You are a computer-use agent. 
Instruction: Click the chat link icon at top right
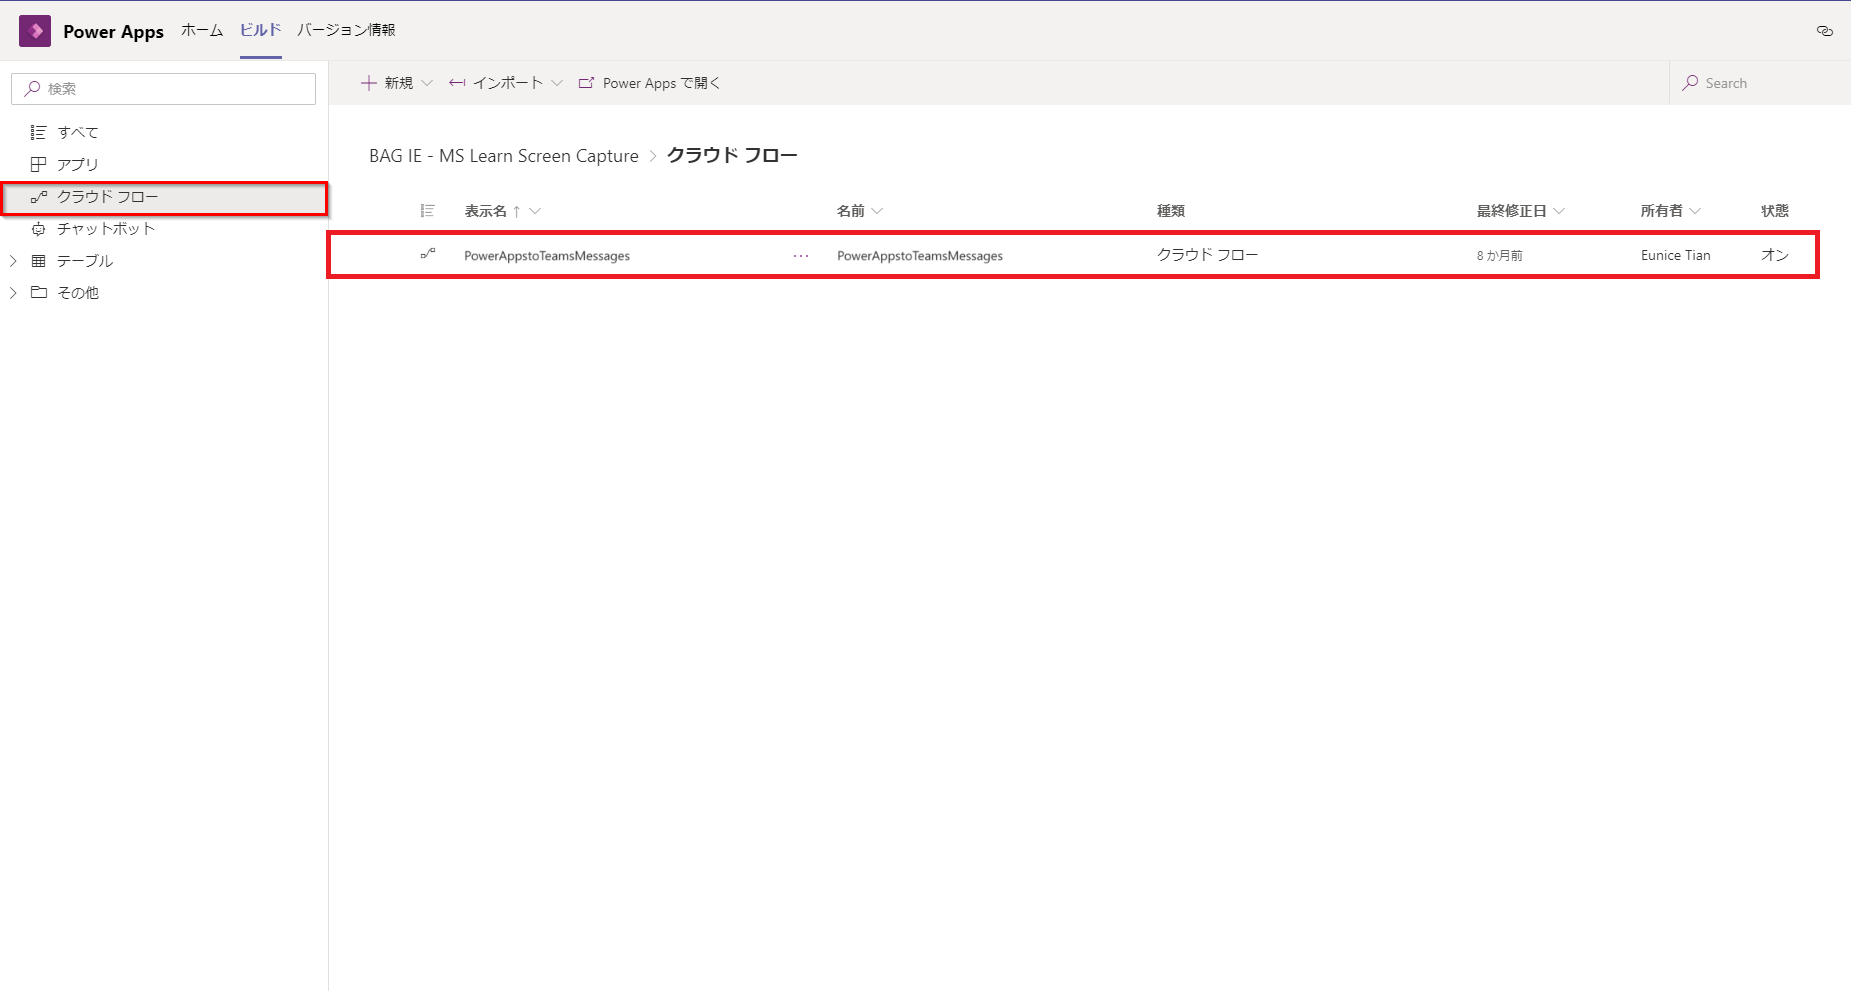pyautogui.click(x=1825, y=31)
